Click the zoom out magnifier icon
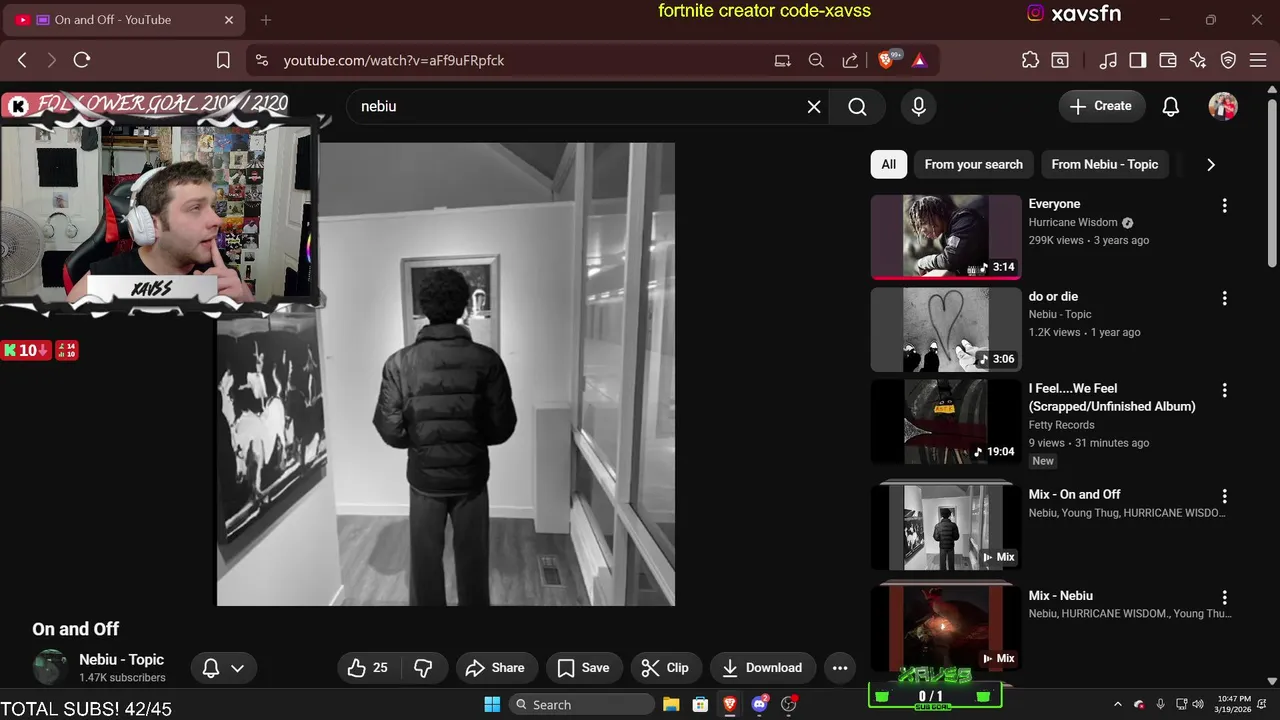Viewport: 1280px width, 720px height. (x=816, y=60)
